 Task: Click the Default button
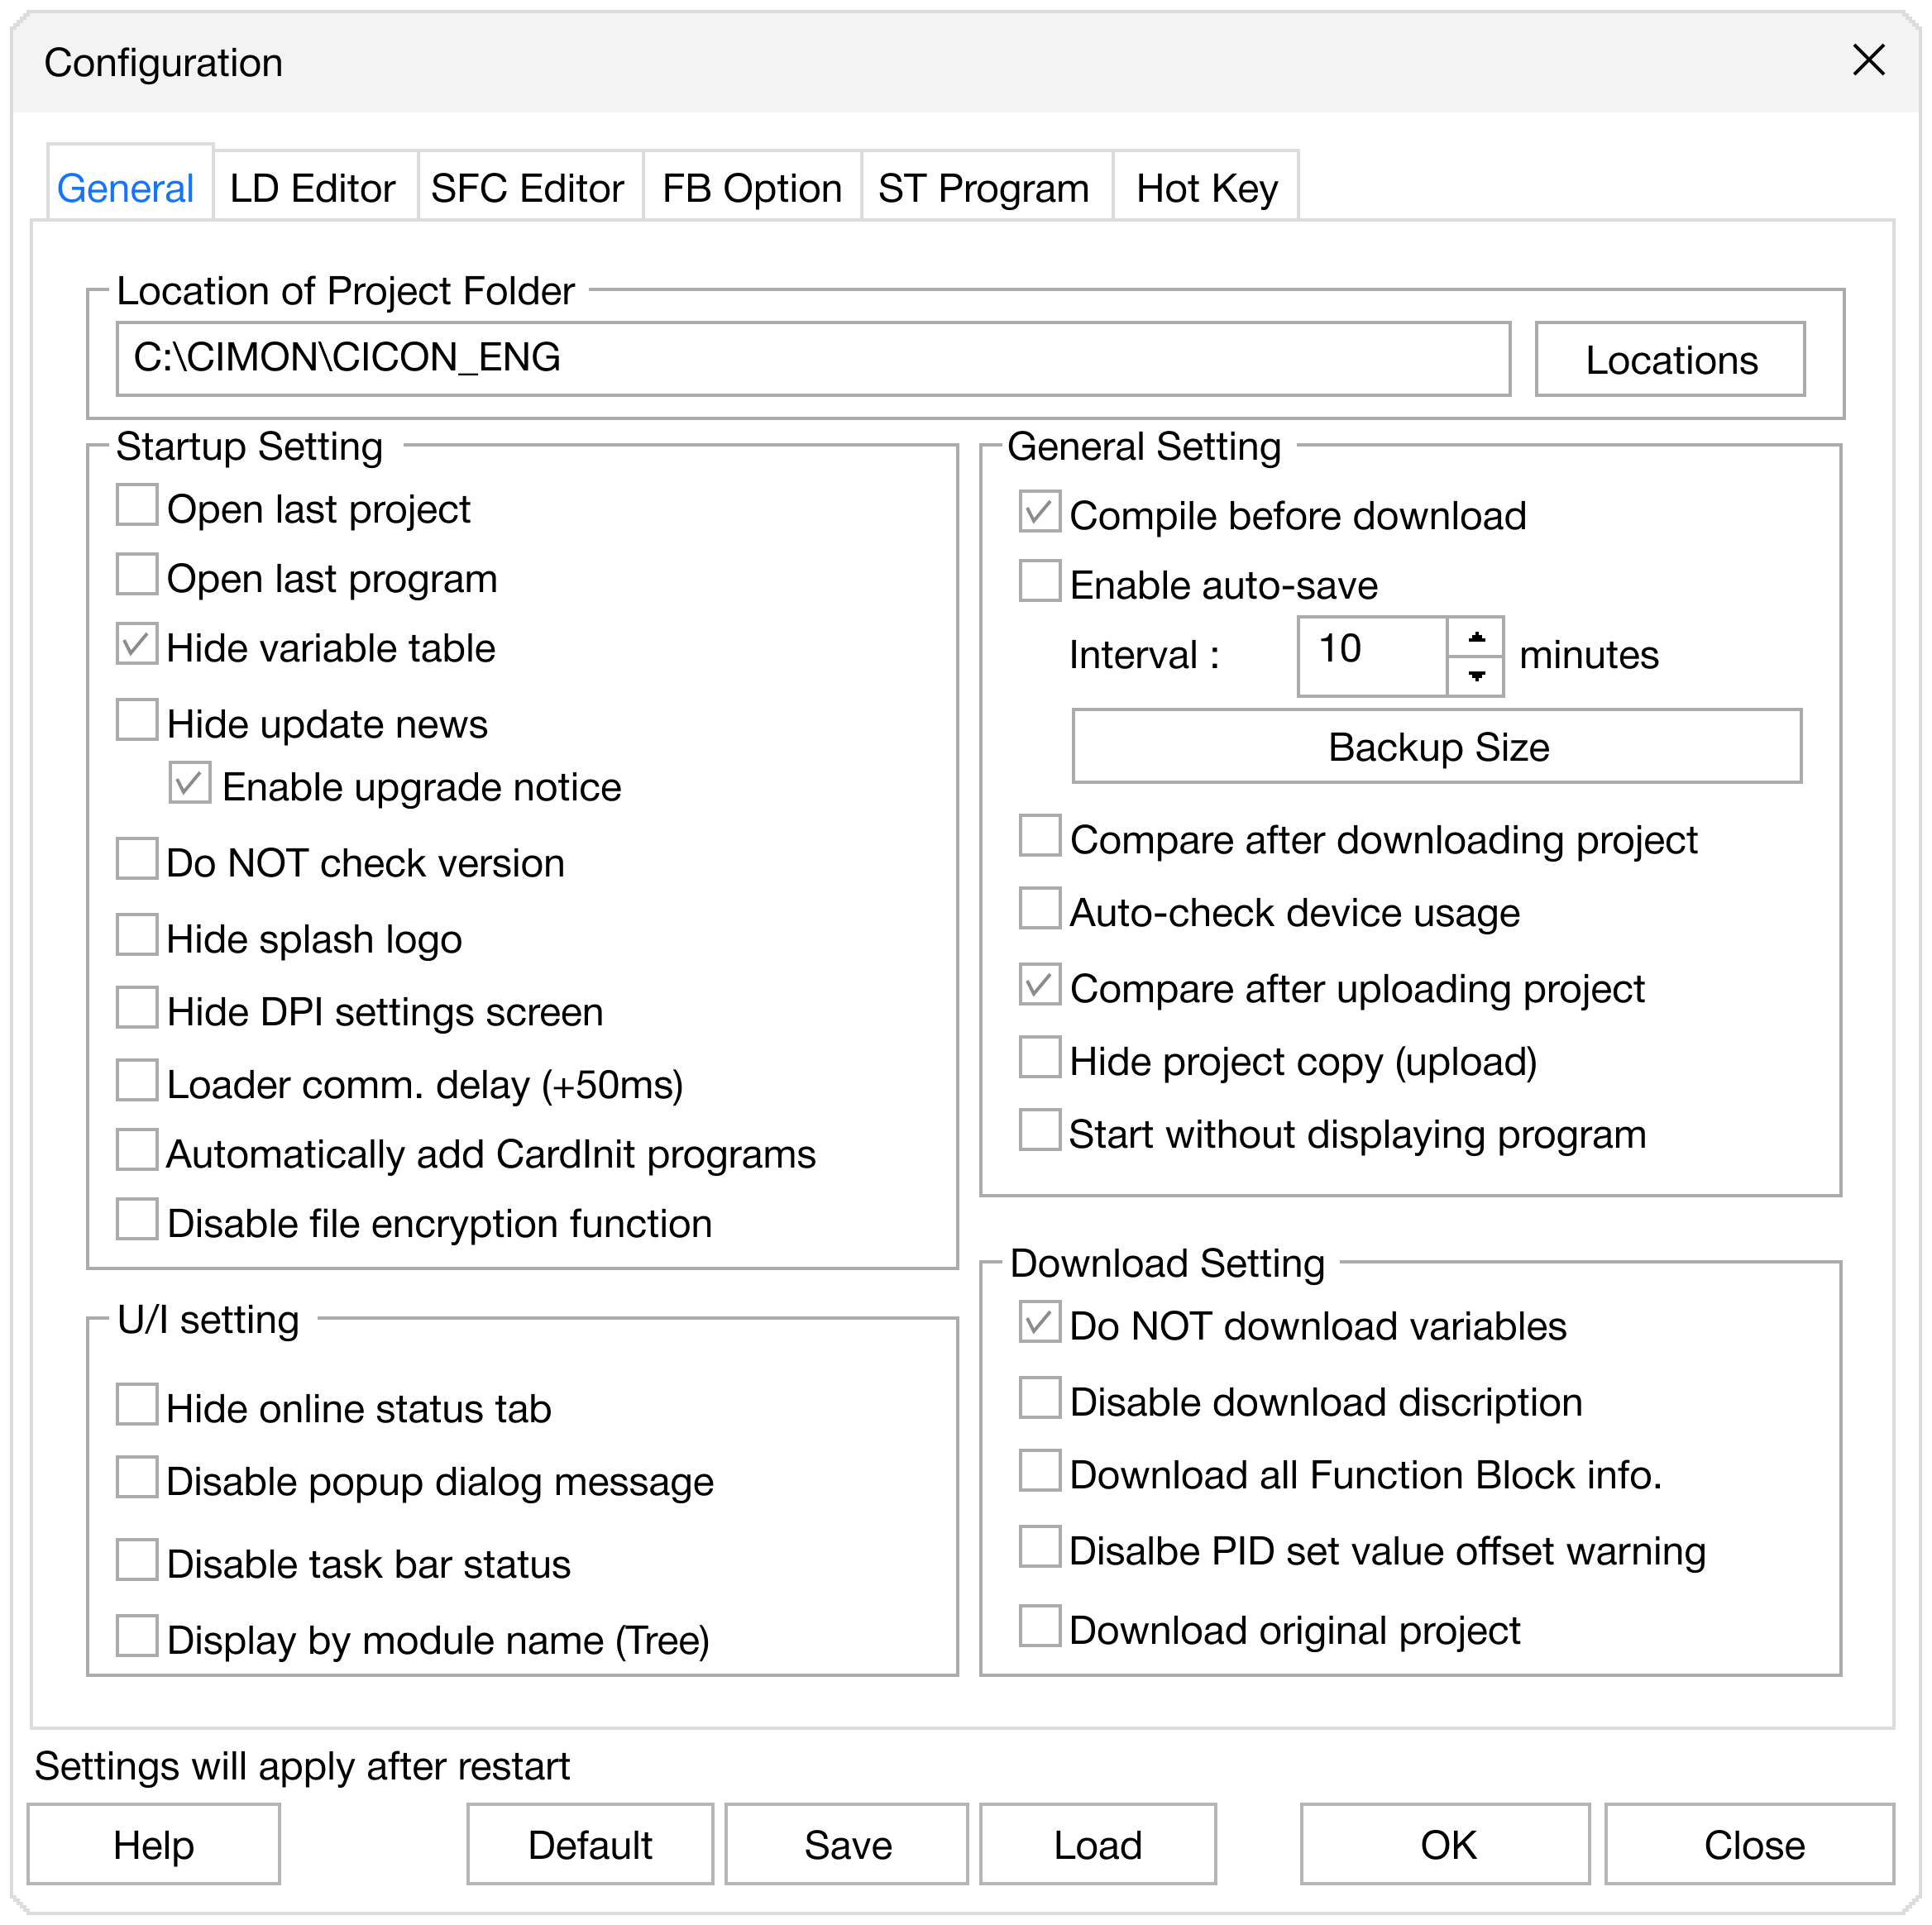589,1844
